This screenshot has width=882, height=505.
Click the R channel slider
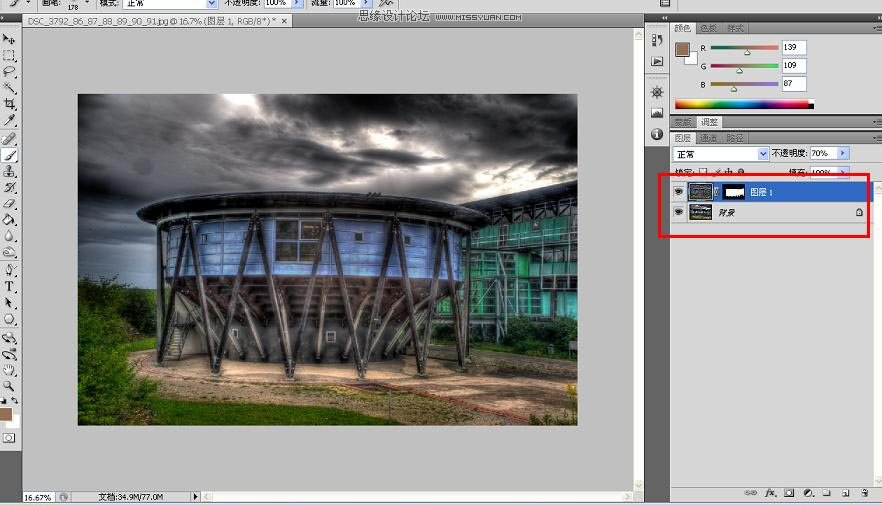coord(744,49)
